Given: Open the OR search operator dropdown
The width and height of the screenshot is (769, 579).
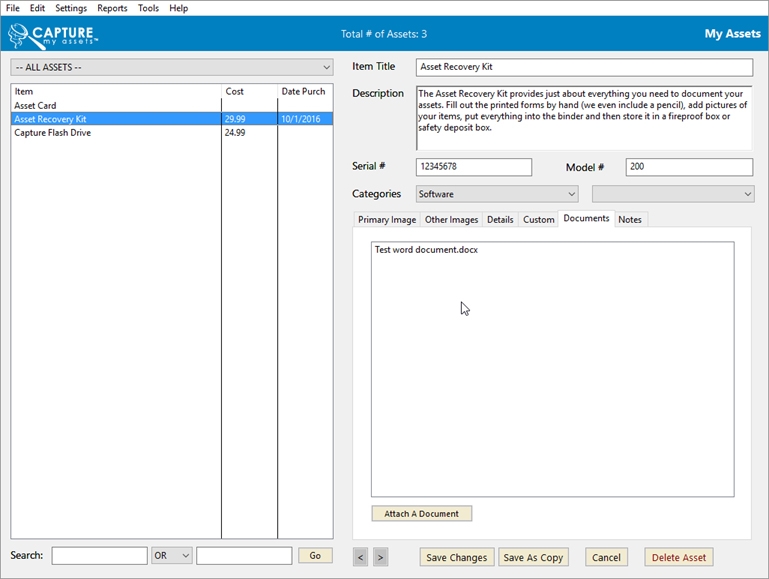Looking at the screenshot, I should [x=171, y=556].
